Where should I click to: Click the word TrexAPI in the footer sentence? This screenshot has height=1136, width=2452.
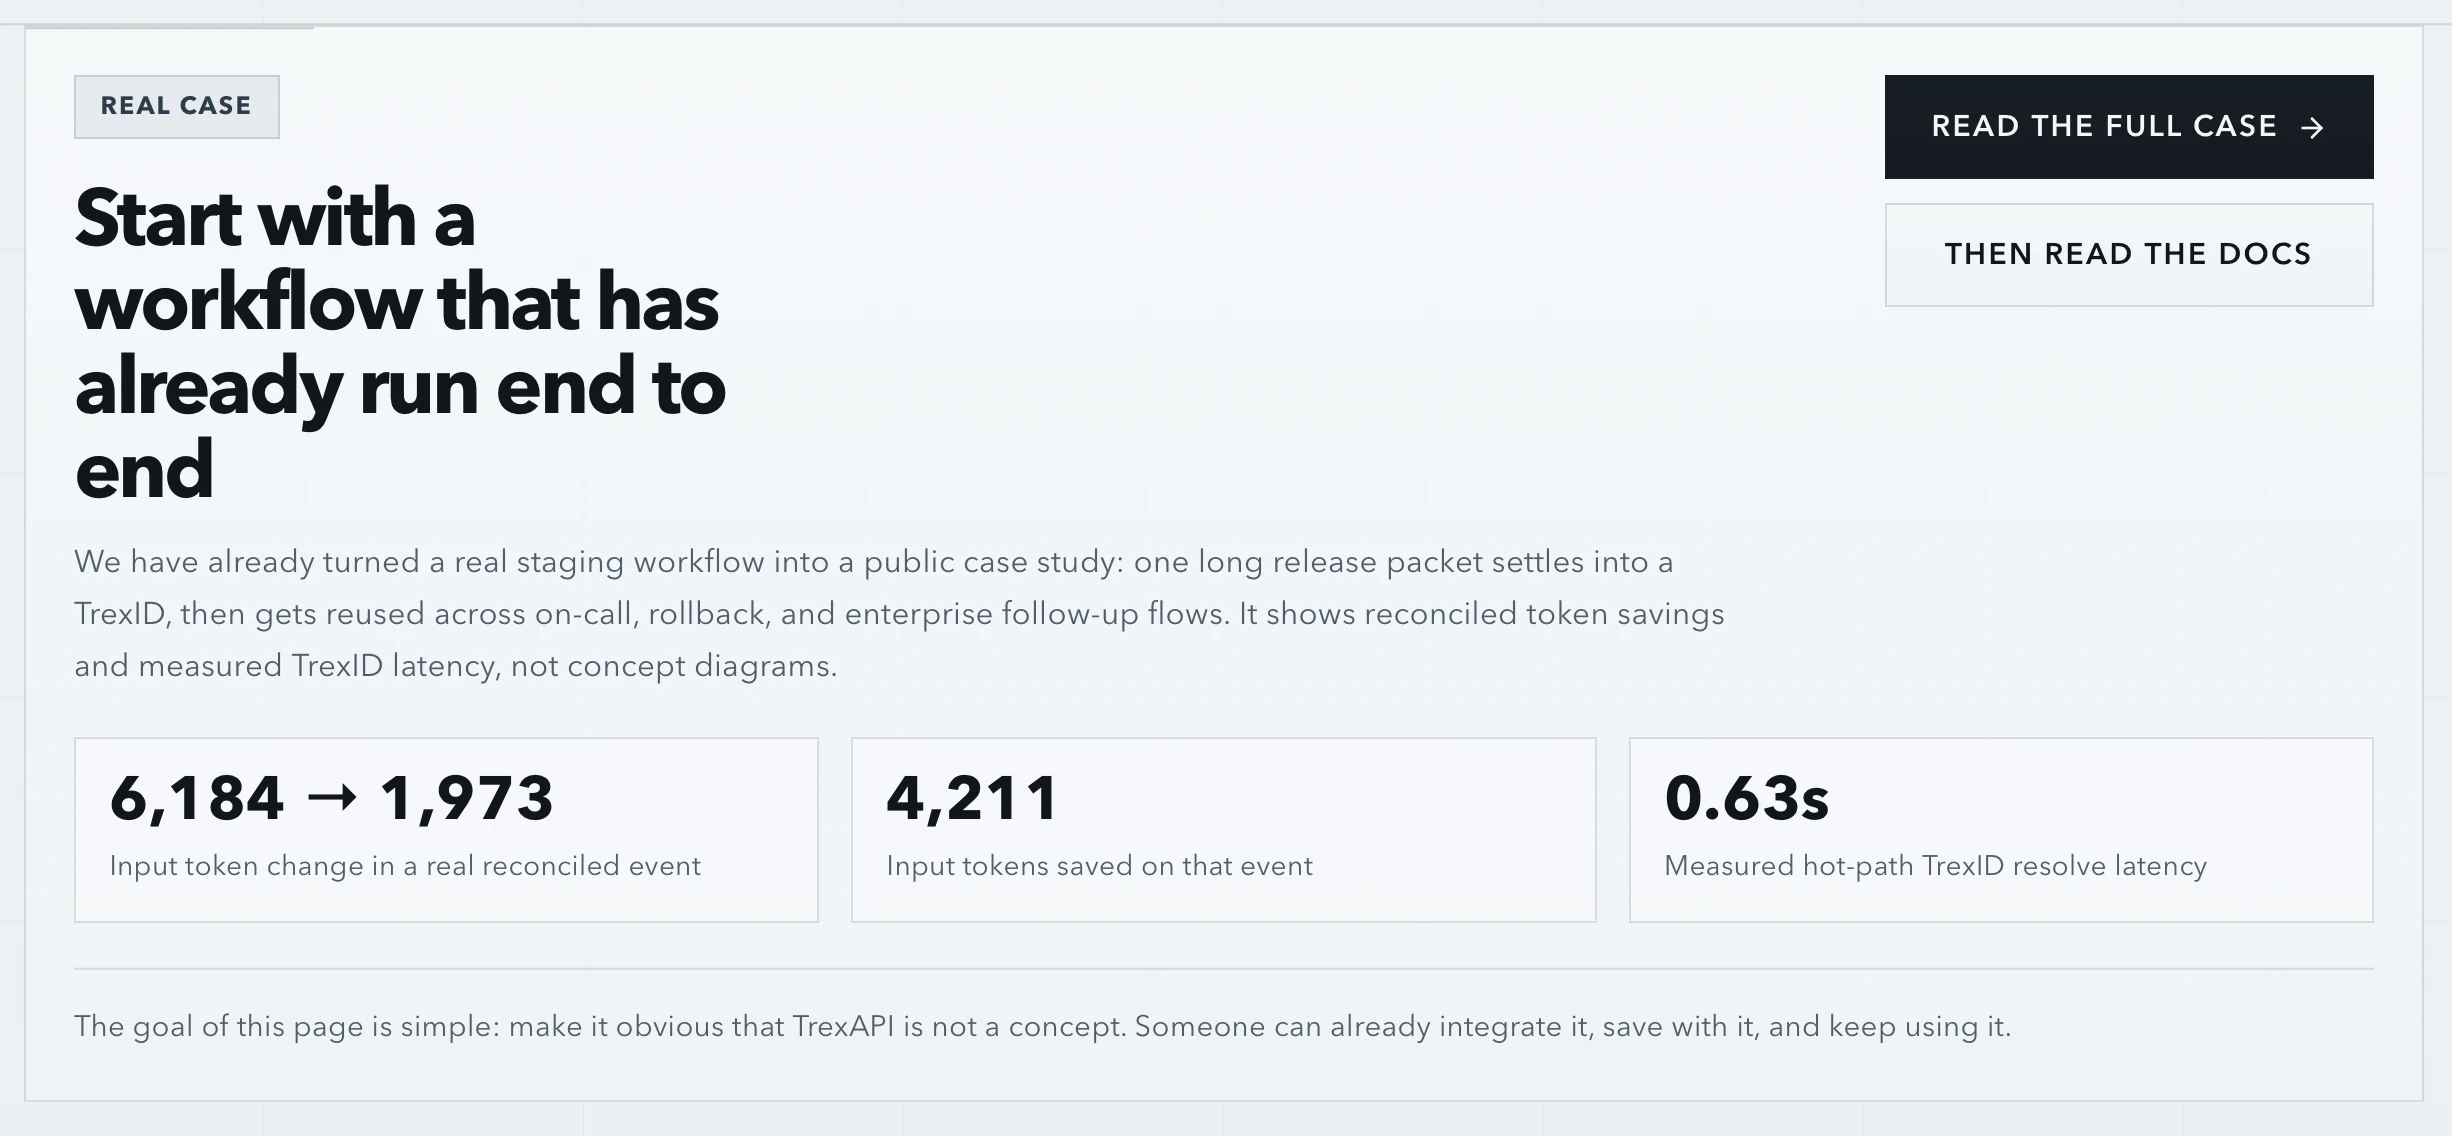click(843, 1027)
